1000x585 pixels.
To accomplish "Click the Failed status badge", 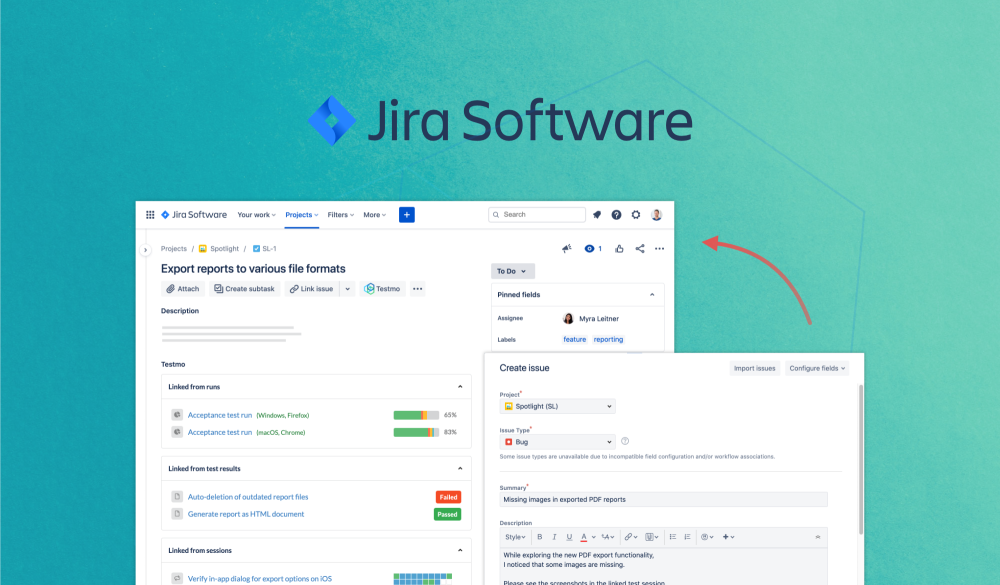I will [x=448, y=497].
